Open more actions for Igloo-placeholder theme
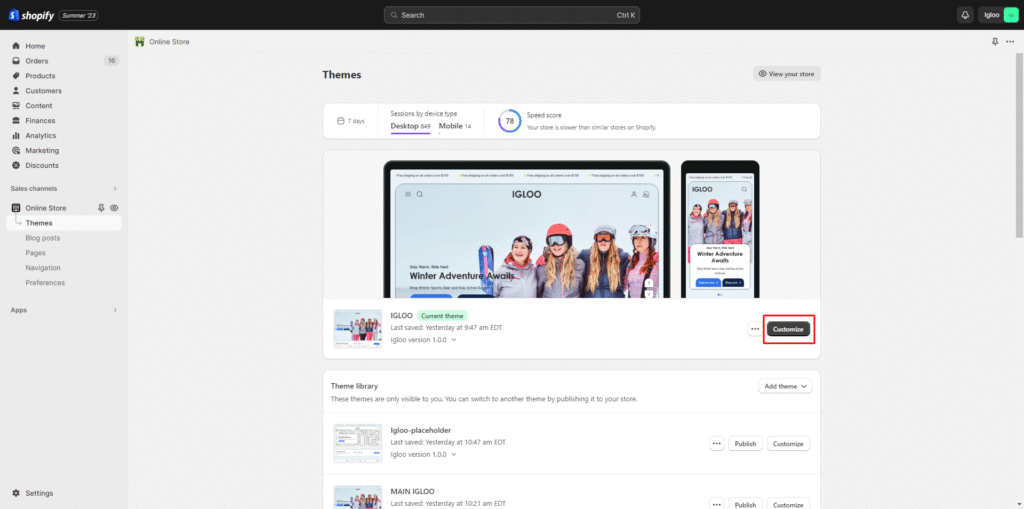Image resolution: width=1024 pixels, height=509 pixels. [716, 444]
